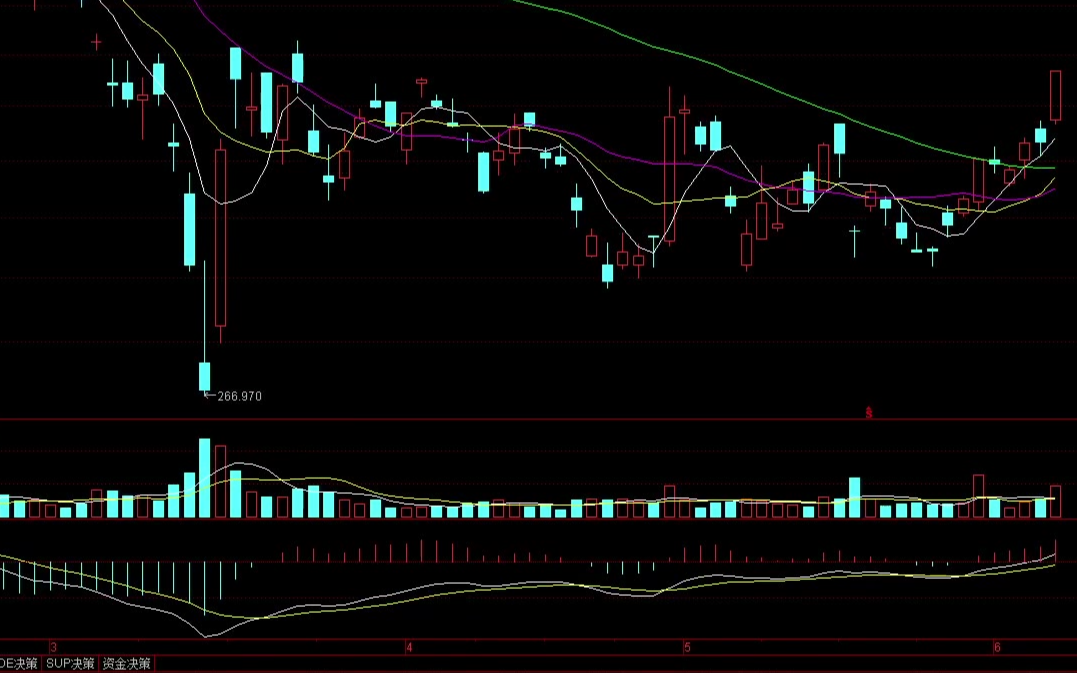Select the tallest cyan volume bar
Image resolution: width=1077 pixels, height=673 pixels.
point(204,478)
